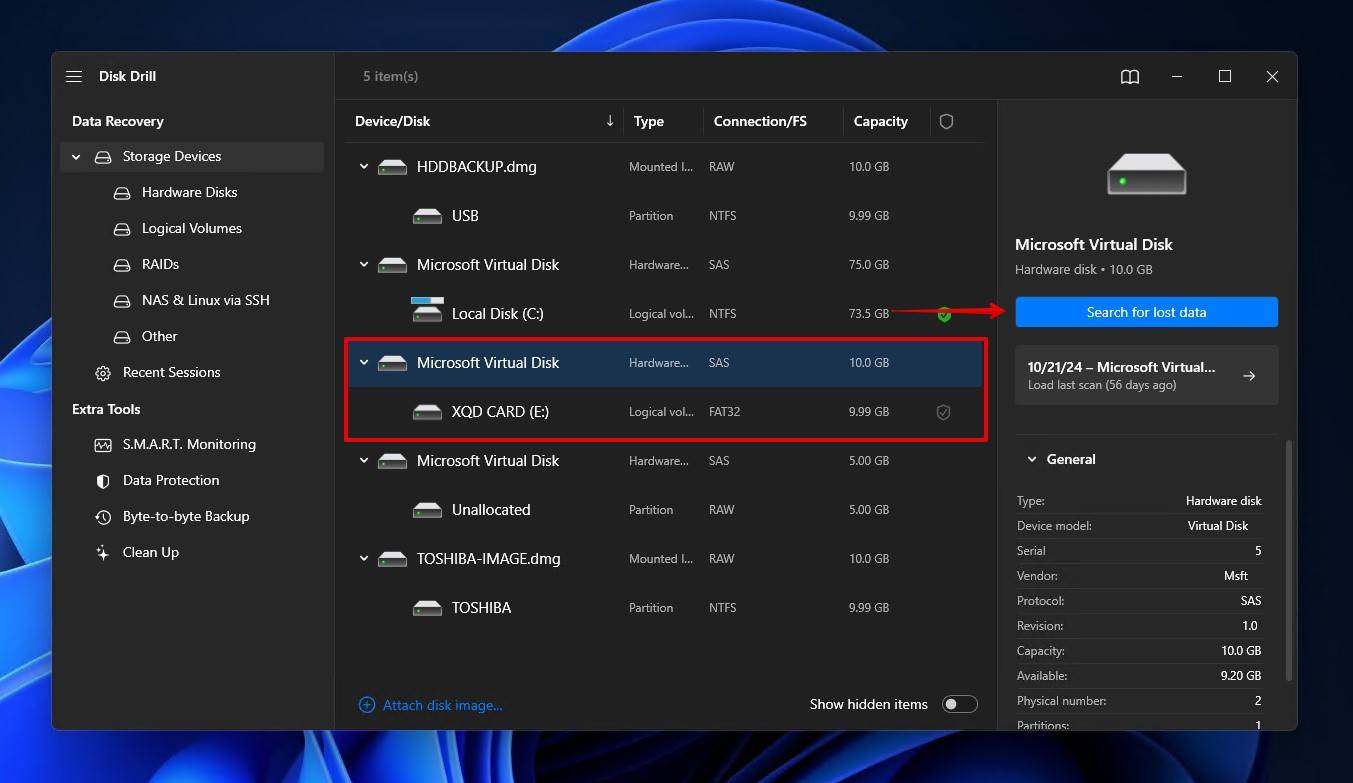This screenshot has width=1353, height=783.
Task: Open Clean Up in Extra Tools
Action: [x=151, y=553]
